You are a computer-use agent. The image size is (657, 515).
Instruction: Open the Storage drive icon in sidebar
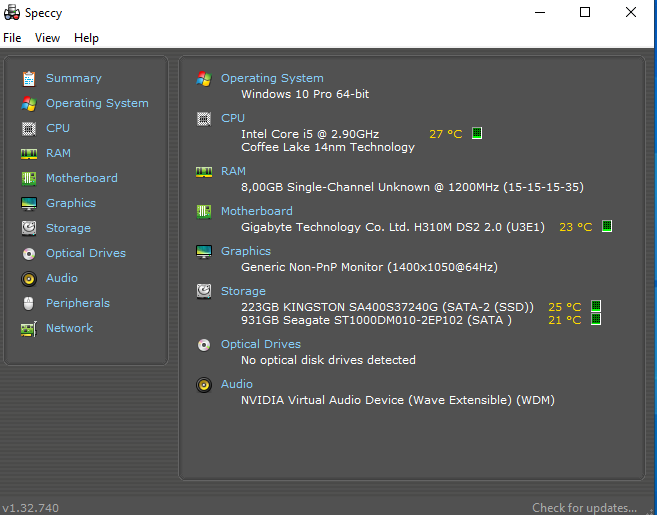pyautogui.click(x=28, y=228)
